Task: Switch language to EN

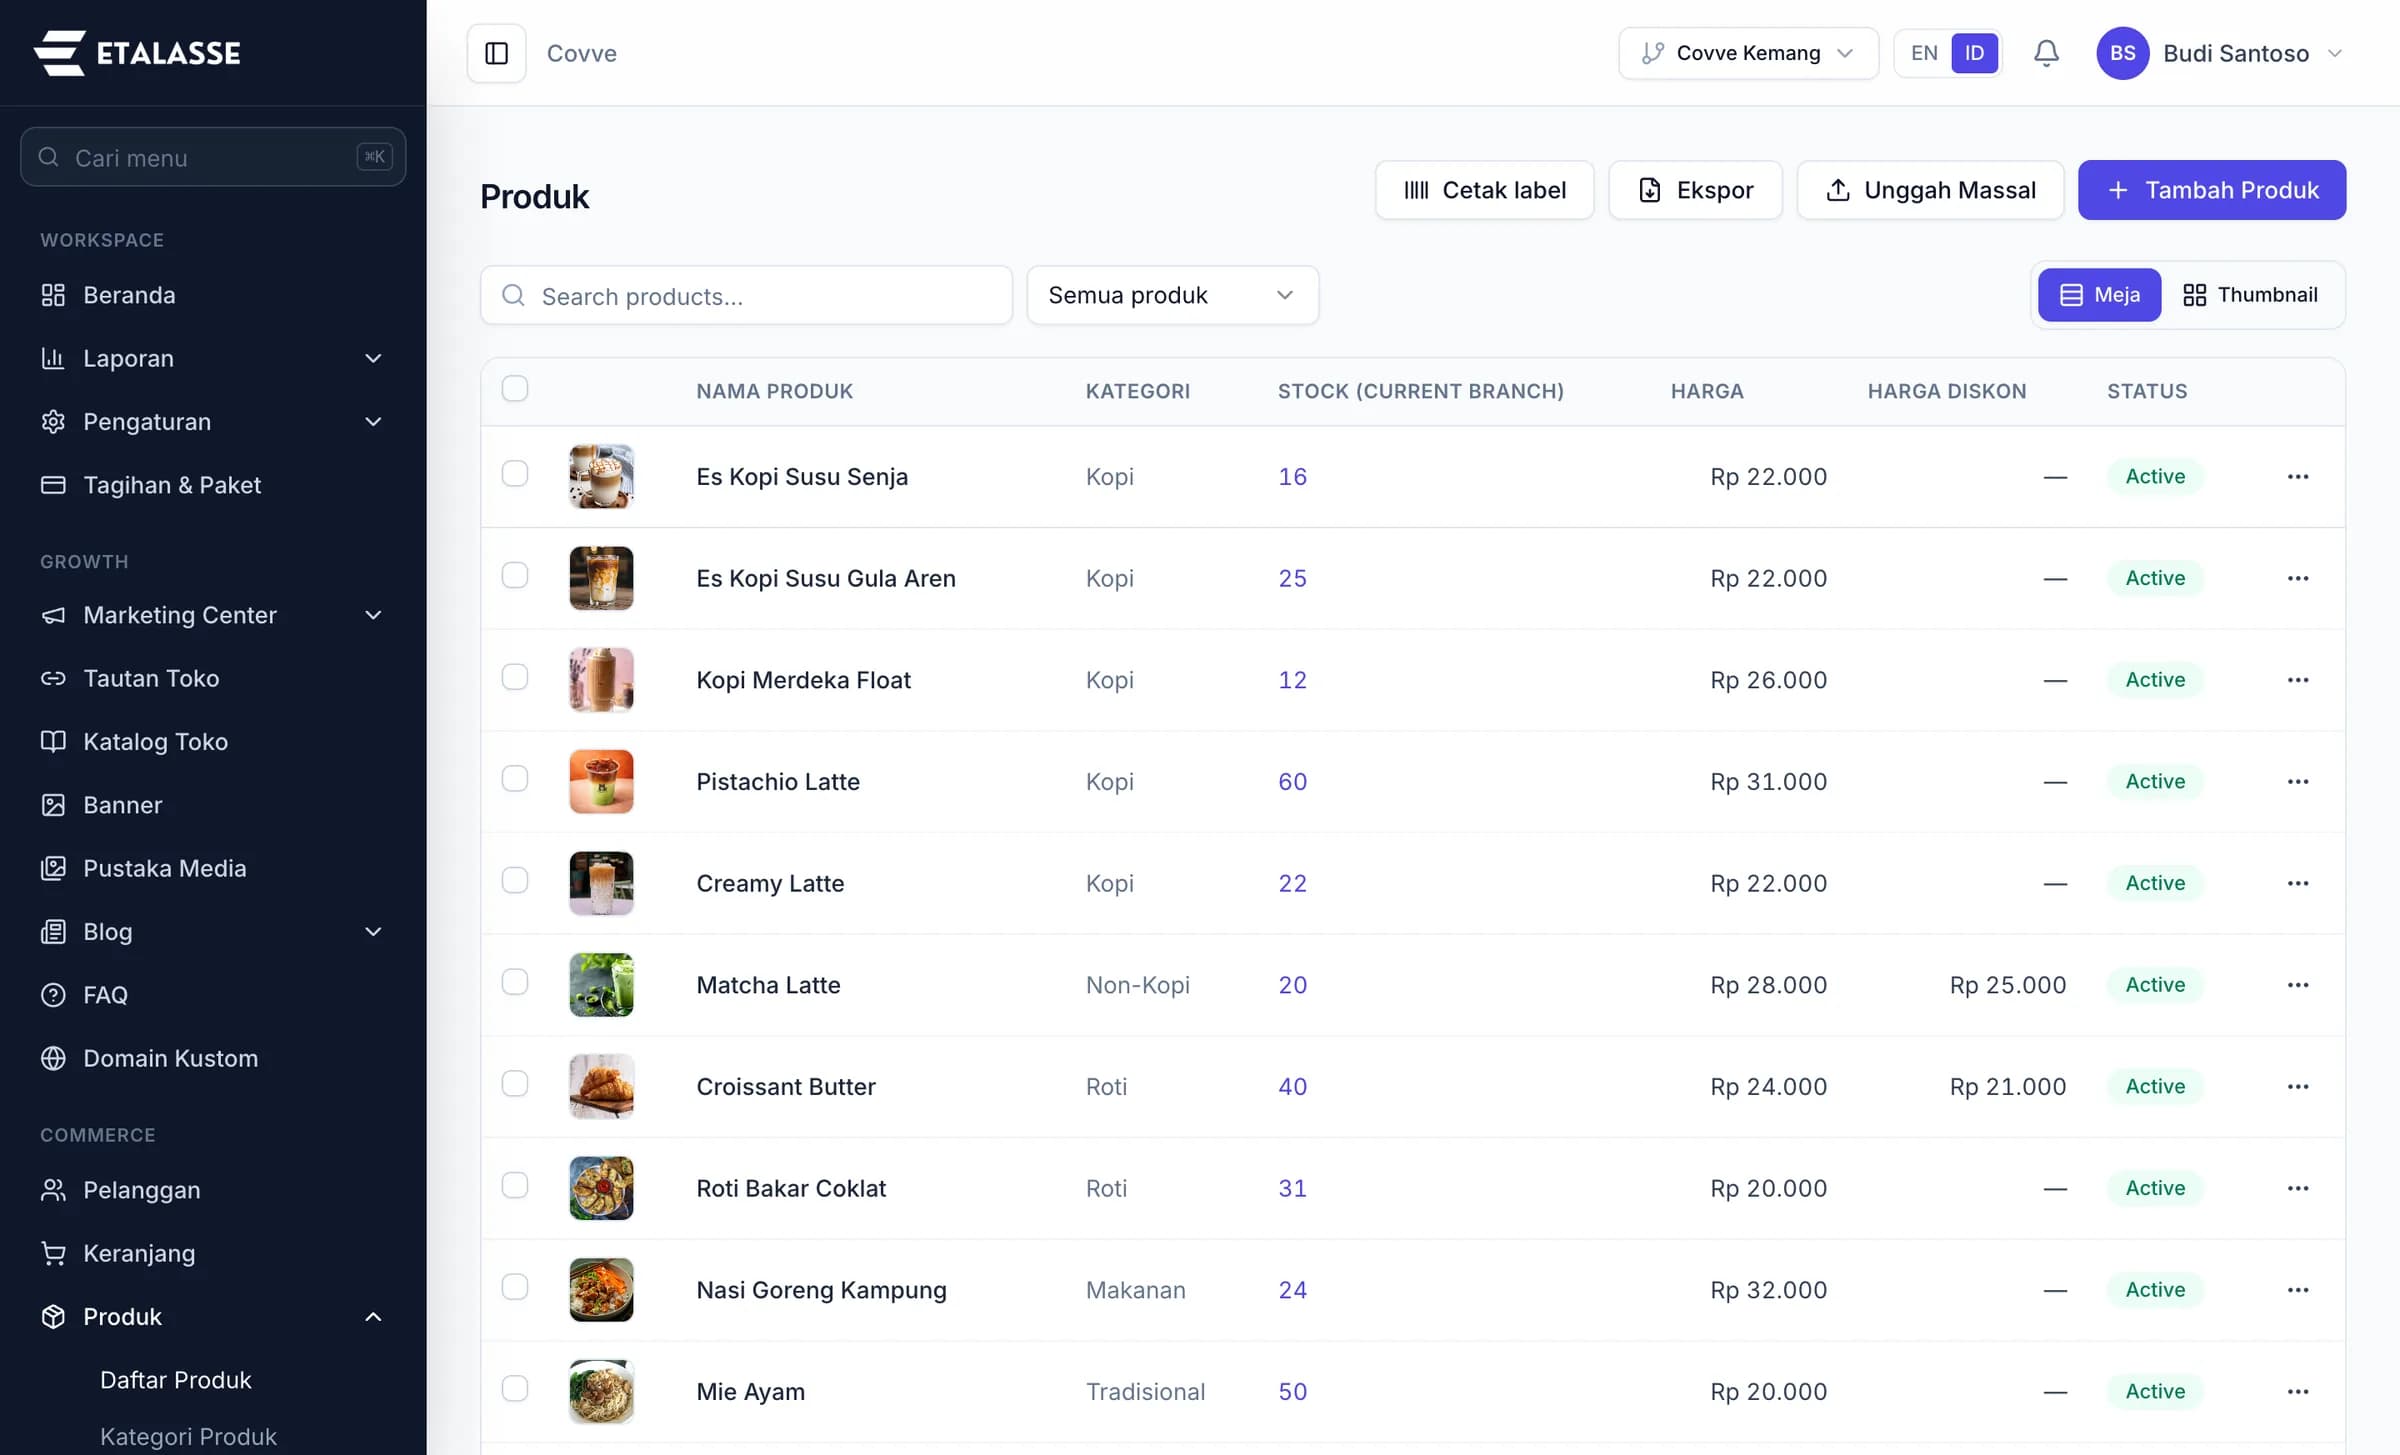Action: (x=1924, y=53)
